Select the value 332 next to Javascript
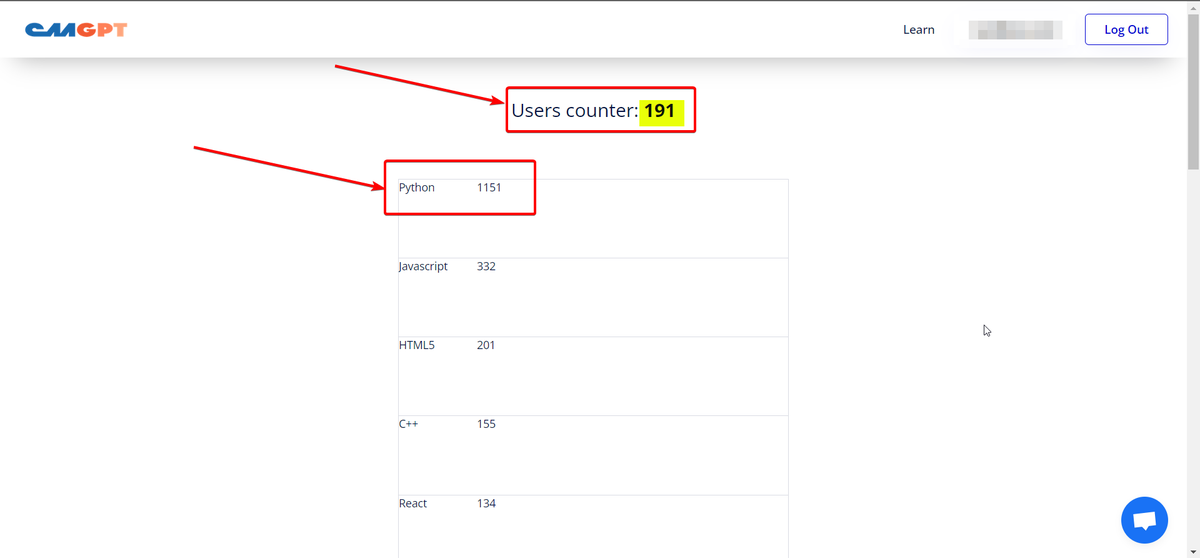The image size is (1200, 558). coord(486,267)
